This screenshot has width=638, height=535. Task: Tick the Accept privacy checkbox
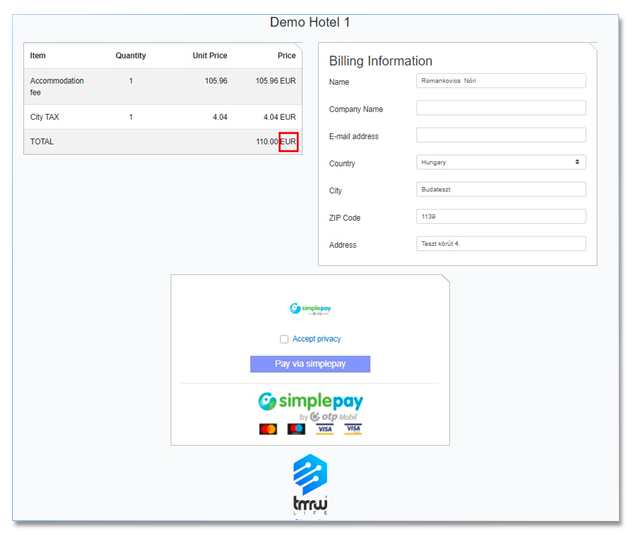pos(284,339)
